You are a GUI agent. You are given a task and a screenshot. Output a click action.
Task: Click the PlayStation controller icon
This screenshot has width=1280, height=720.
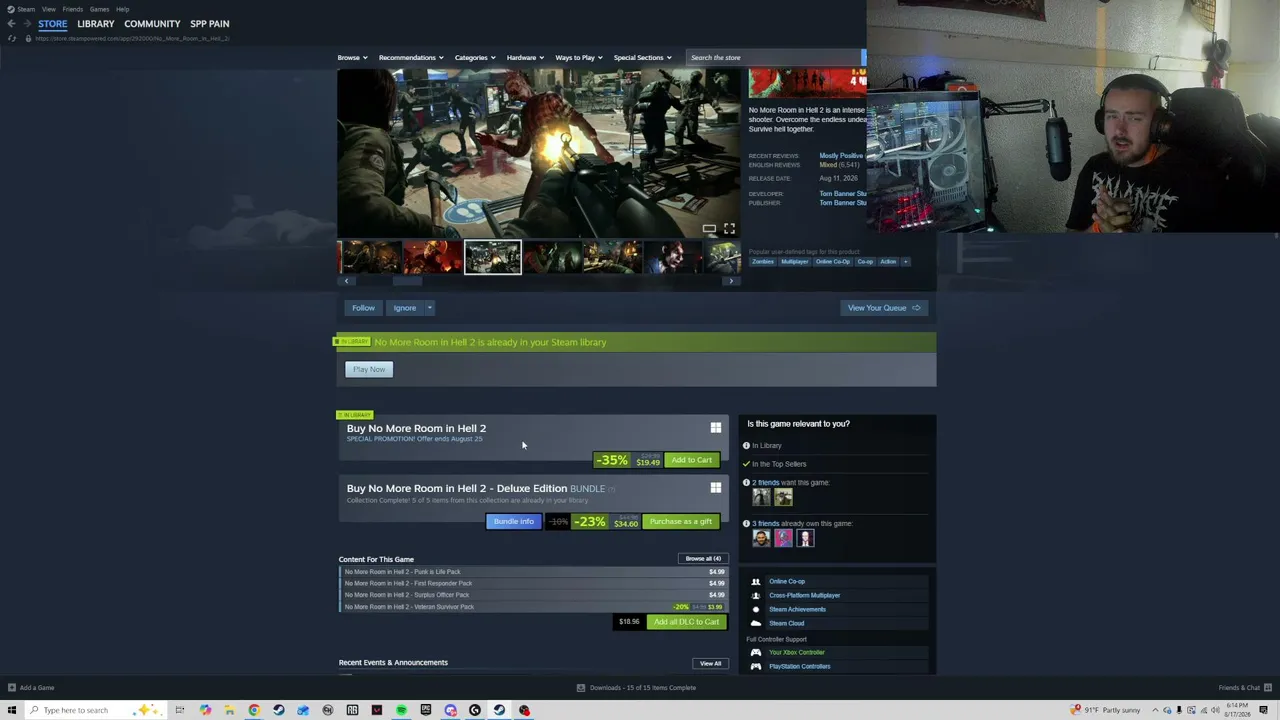click(x=756, y=666)
